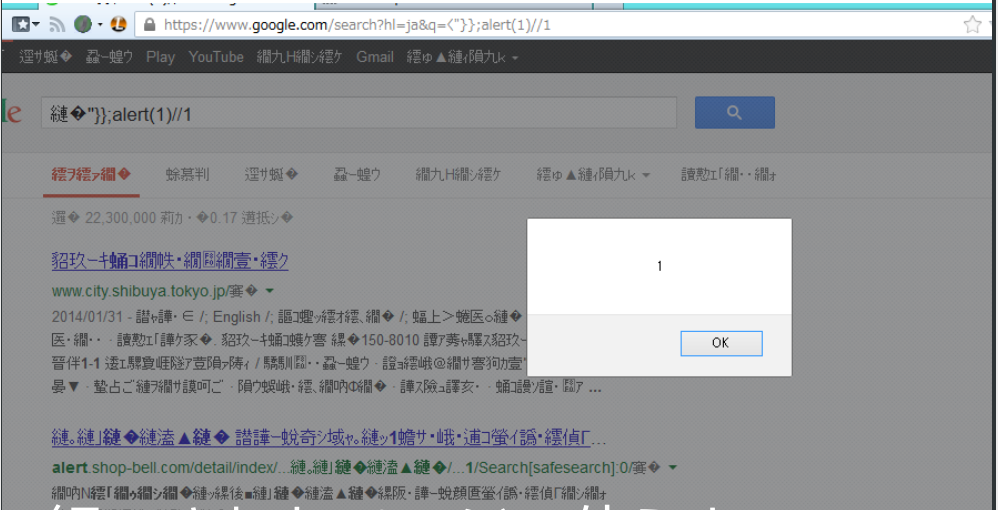Open Gmail in the top bar

(375, 57)
